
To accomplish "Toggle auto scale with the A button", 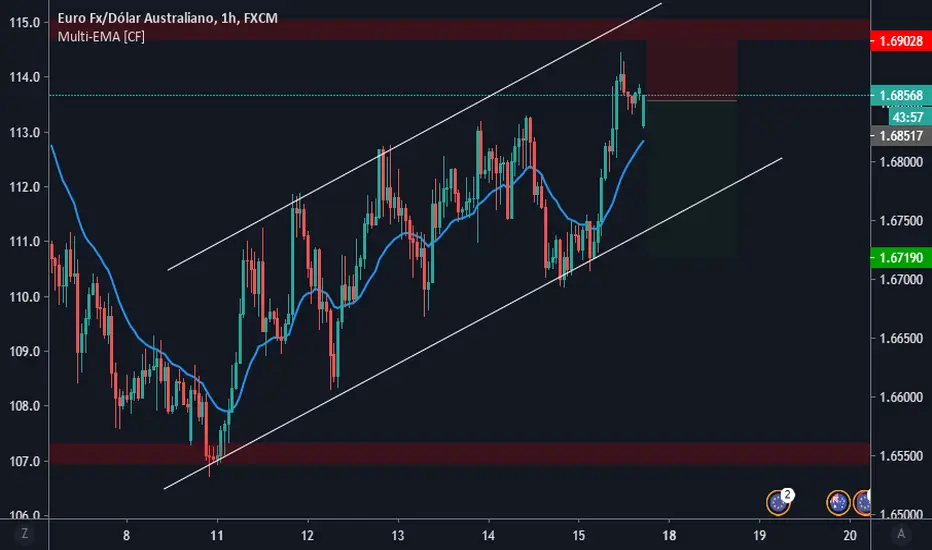I will point(901,534).
